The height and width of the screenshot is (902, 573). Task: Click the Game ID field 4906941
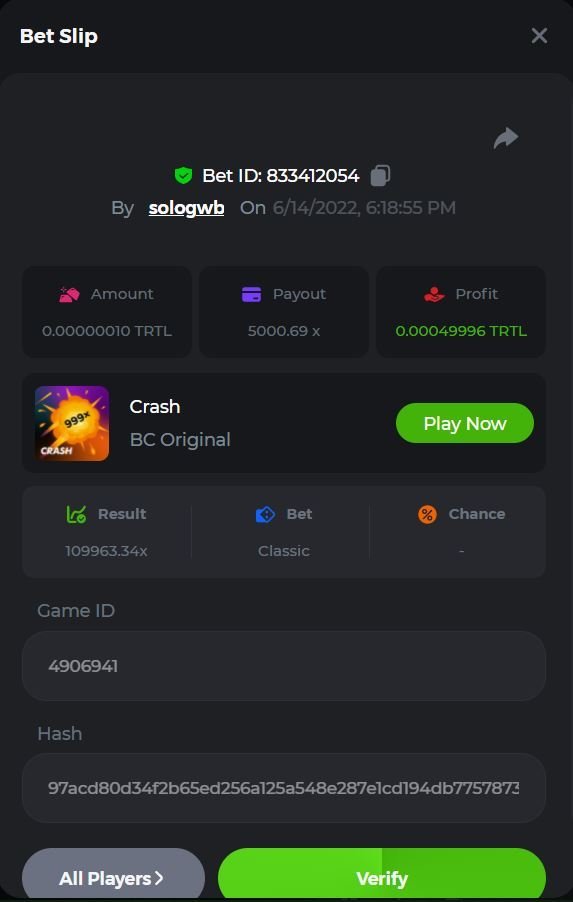click(284, 666)
